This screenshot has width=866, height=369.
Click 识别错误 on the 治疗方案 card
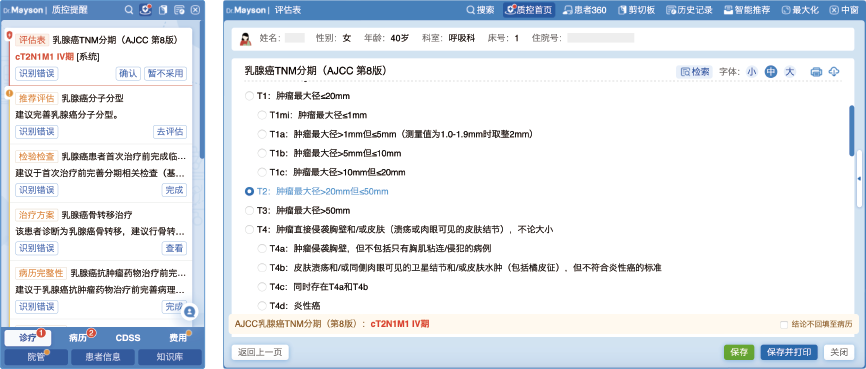tap(36, 248)
